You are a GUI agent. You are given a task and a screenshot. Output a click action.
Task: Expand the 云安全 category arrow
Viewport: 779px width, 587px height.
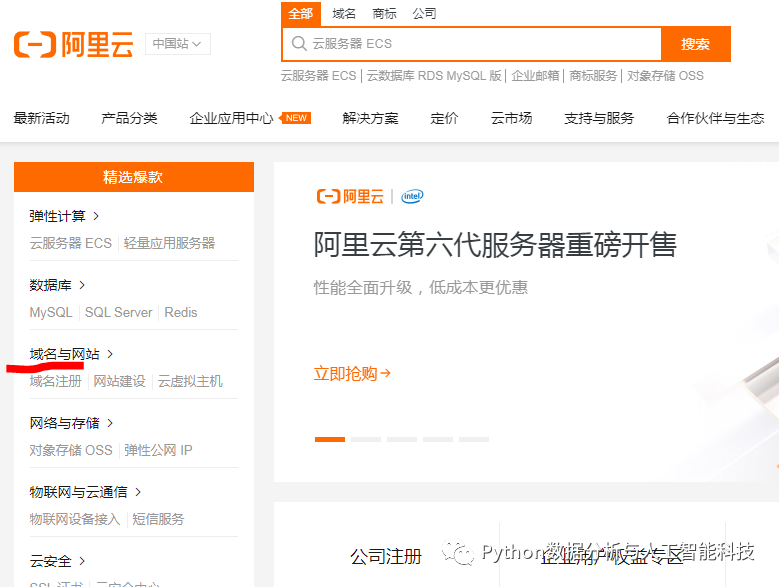tap(82, 561)
